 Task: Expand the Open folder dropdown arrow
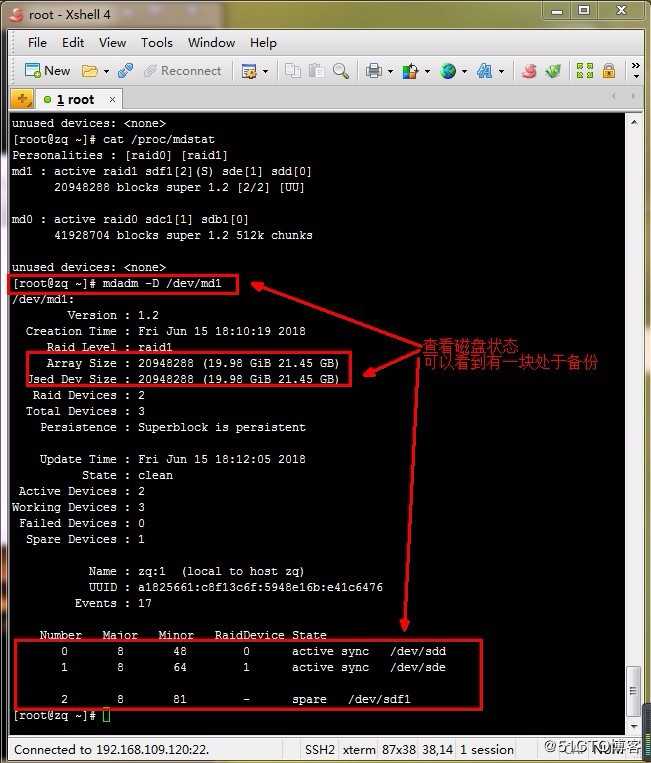(x=106, y=72)
